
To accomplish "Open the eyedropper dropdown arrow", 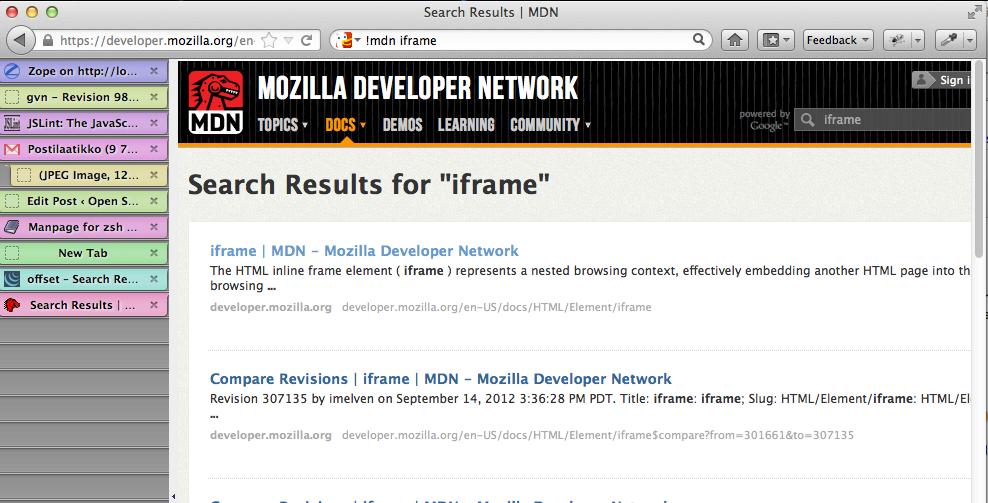I will pos(970,40).
